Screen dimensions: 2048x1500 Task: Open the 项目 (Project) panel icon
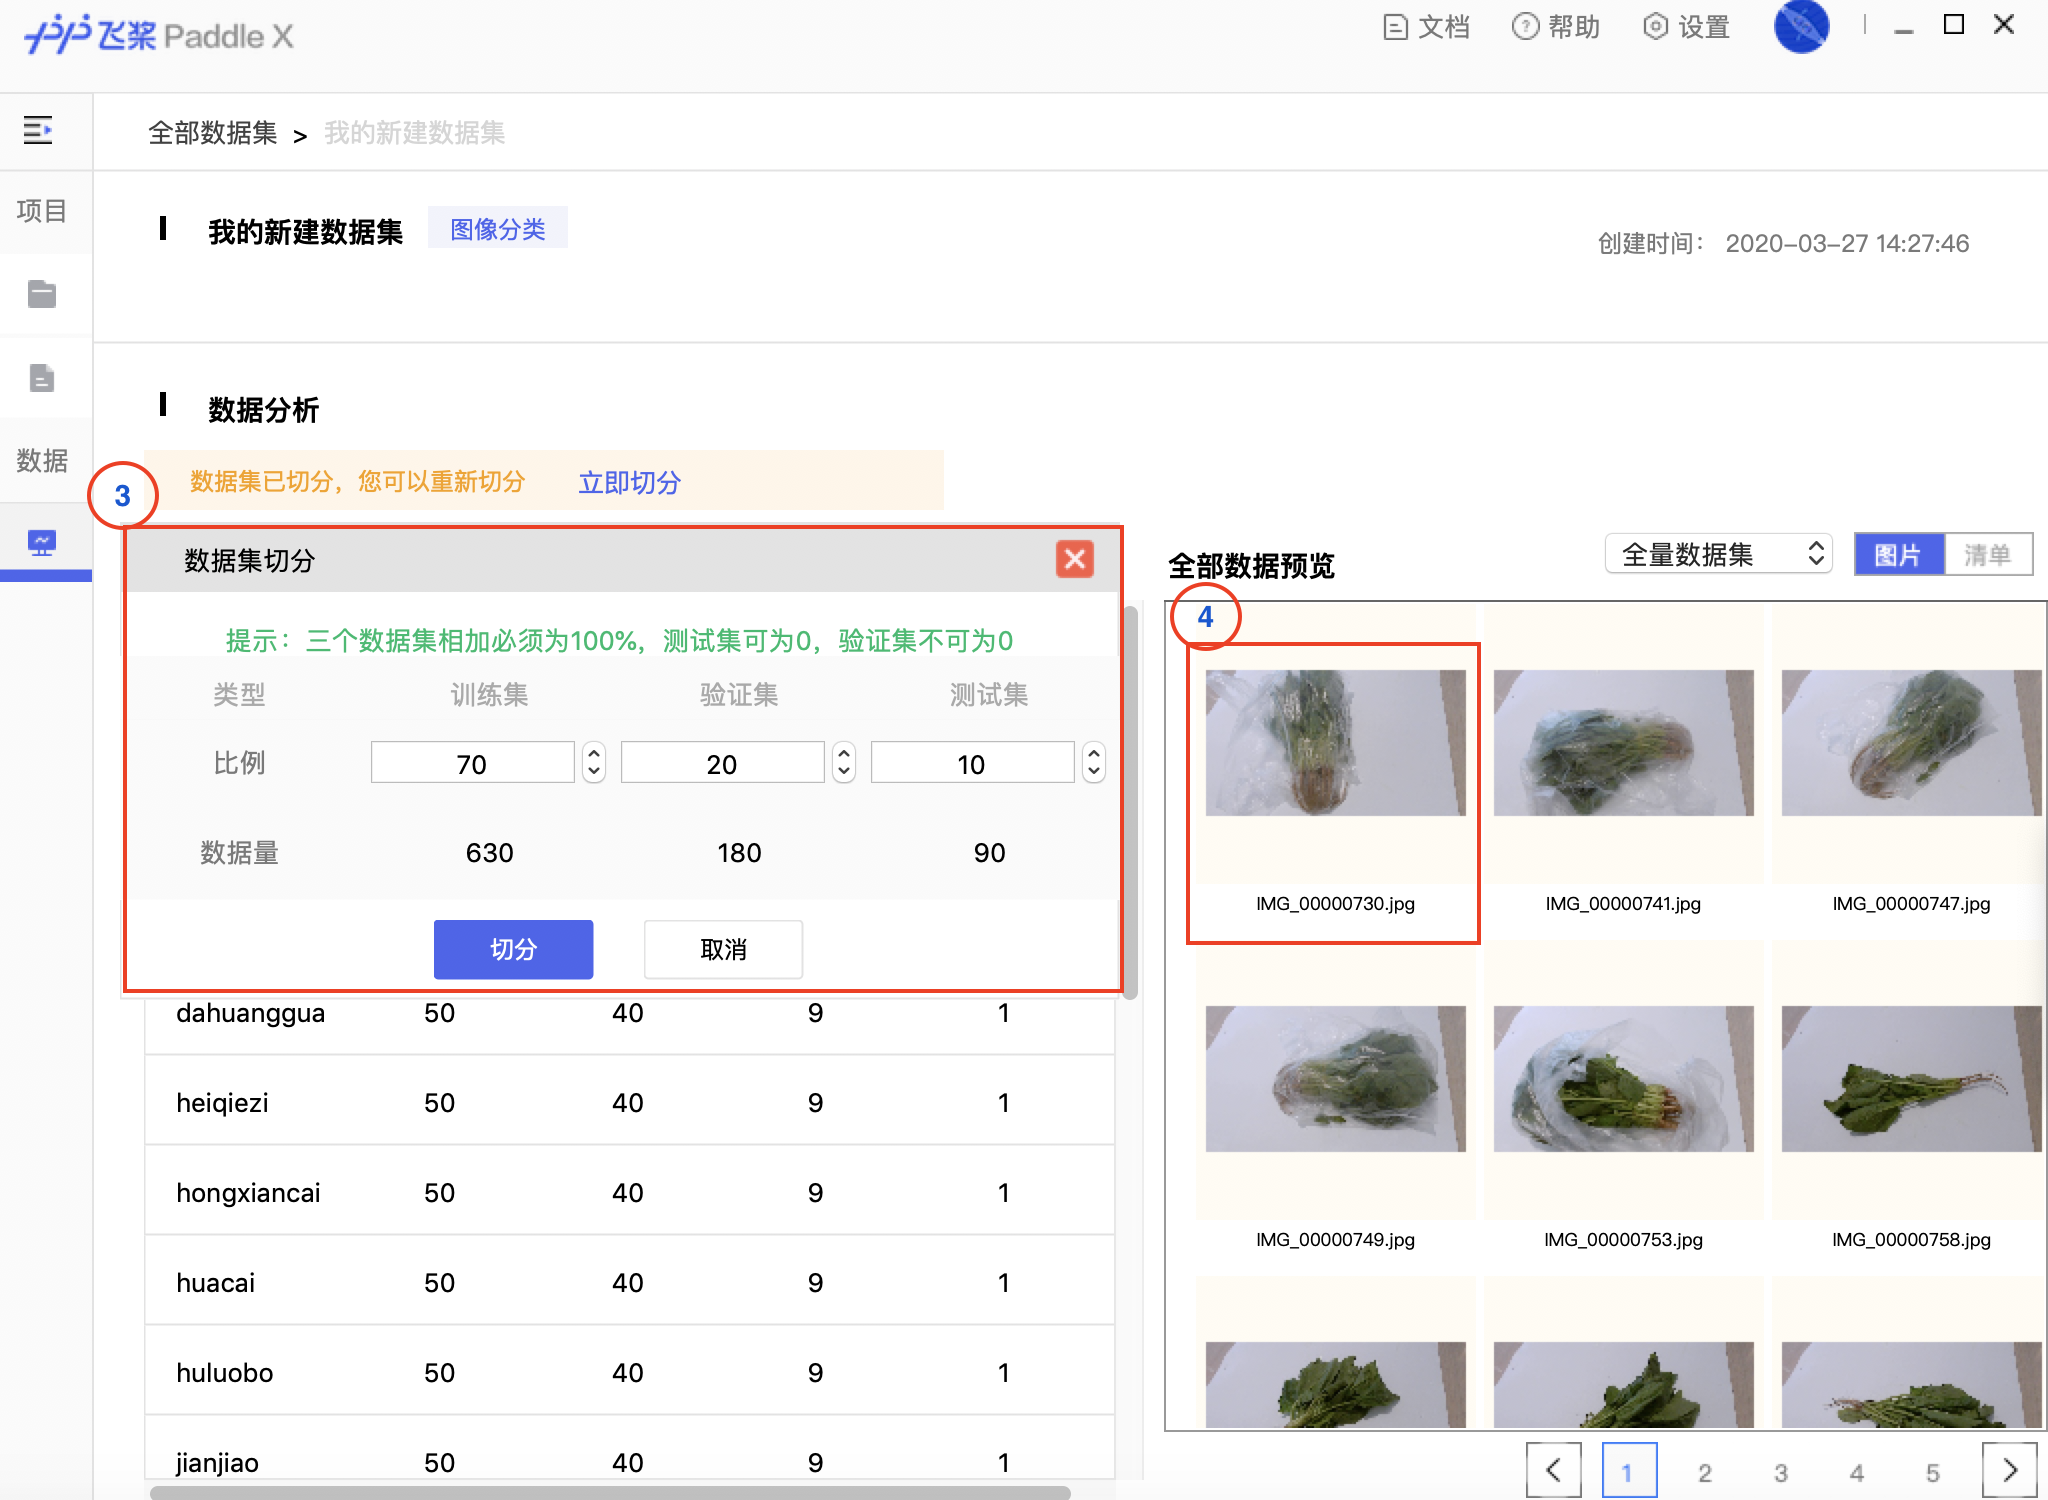45,207
